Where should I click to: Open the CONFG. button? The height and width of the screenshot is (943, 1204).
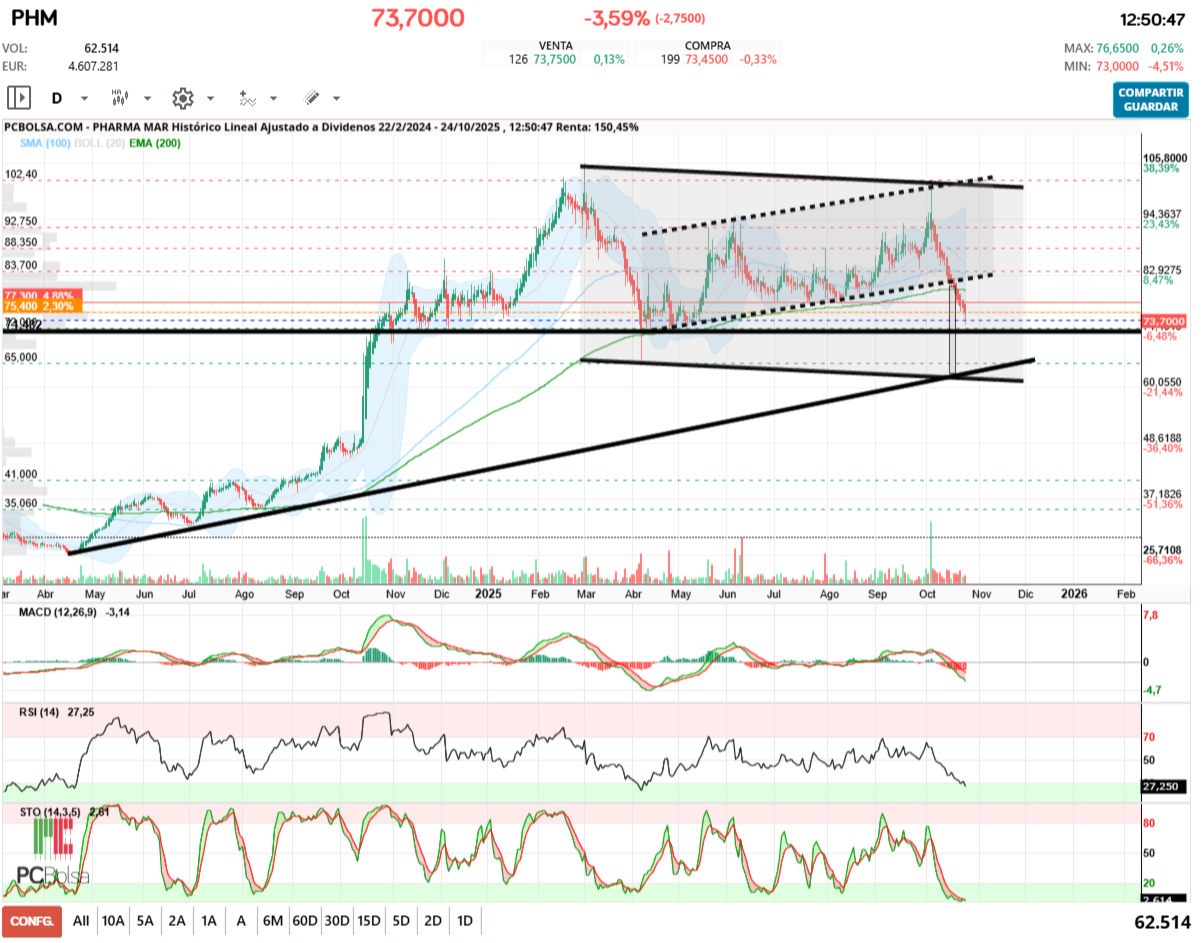(x=31, y=920)
